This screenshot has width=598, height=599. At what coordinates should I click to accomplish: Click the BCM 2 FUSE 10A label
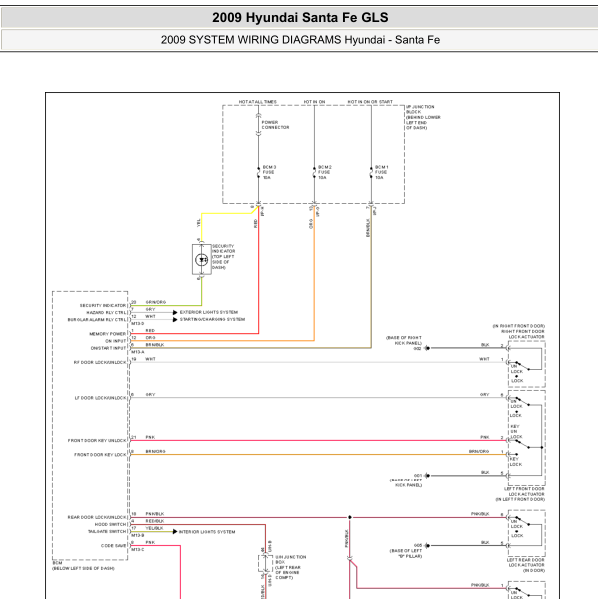[325, 172]
